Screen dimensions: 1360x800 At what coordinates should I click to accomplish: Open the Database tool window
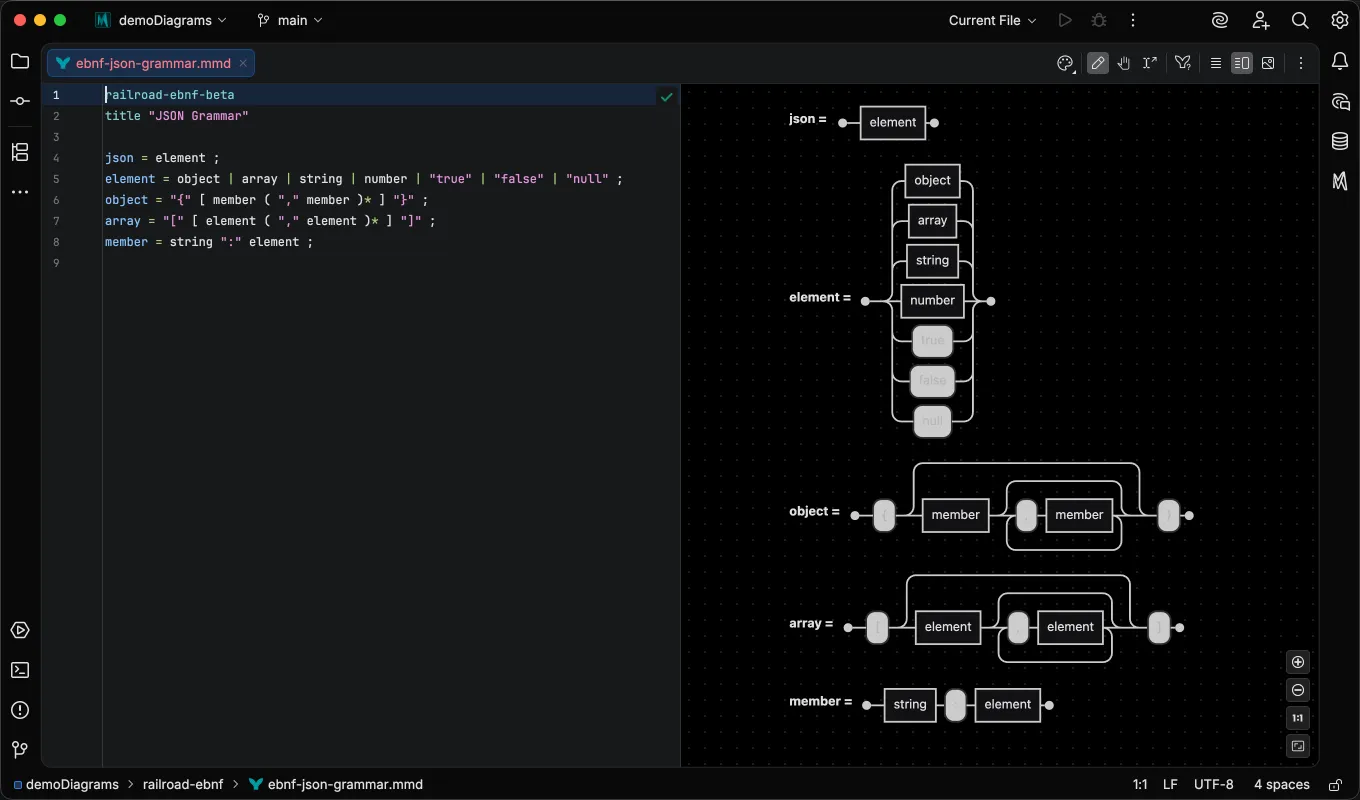1340,141
